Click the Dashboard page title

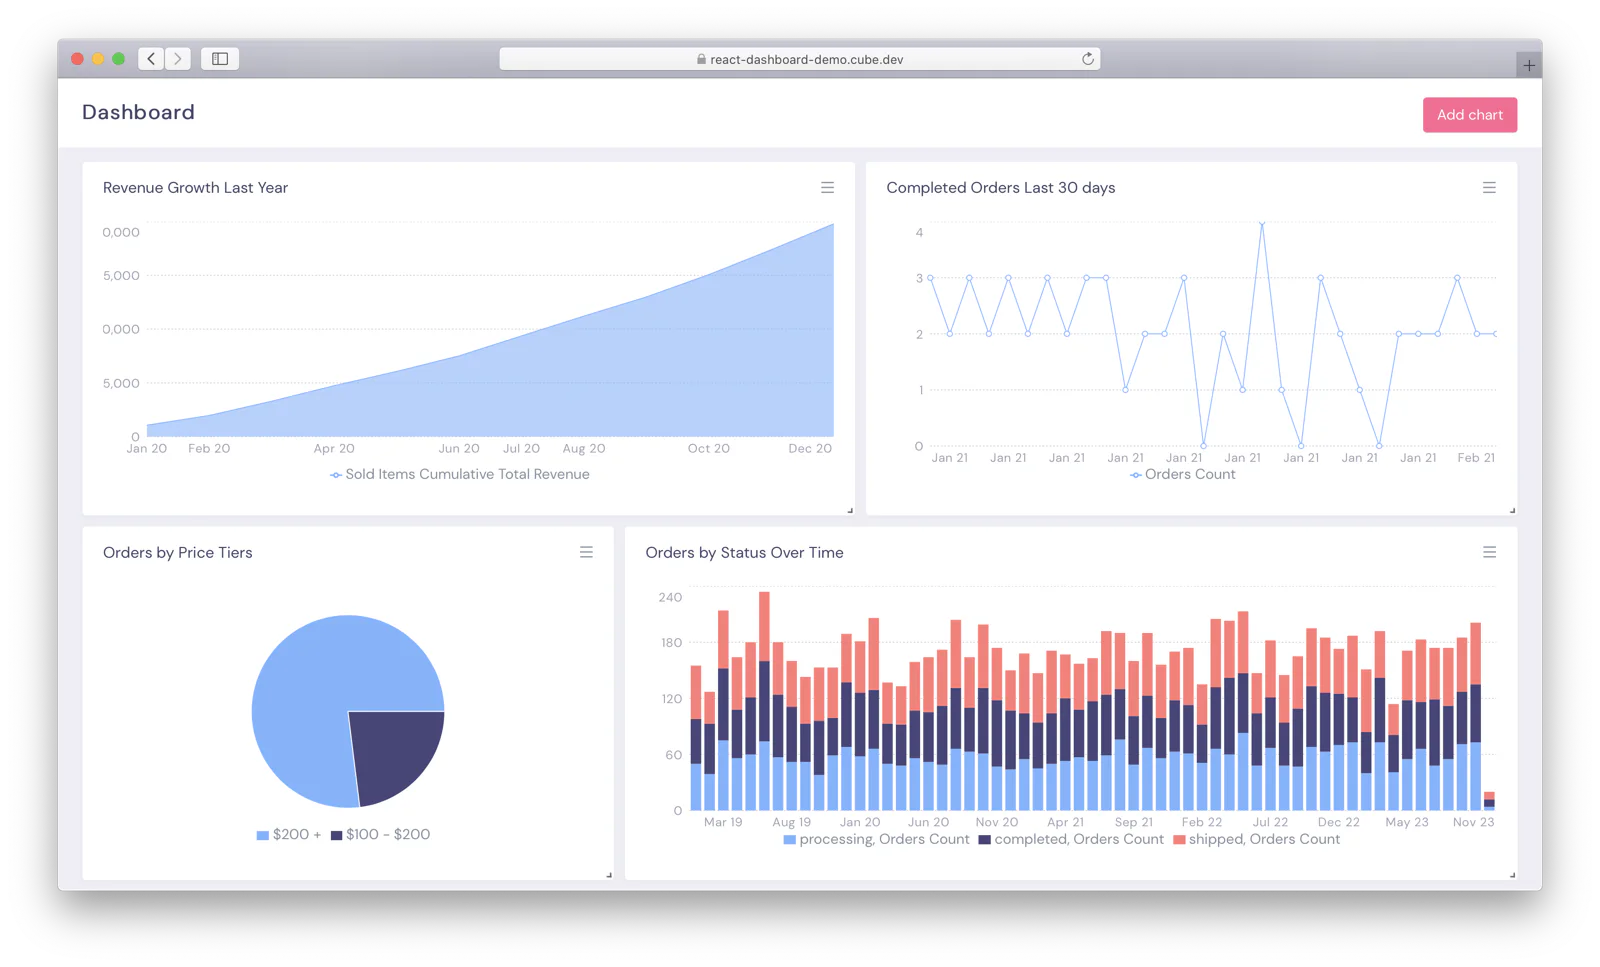click(138, 112)
